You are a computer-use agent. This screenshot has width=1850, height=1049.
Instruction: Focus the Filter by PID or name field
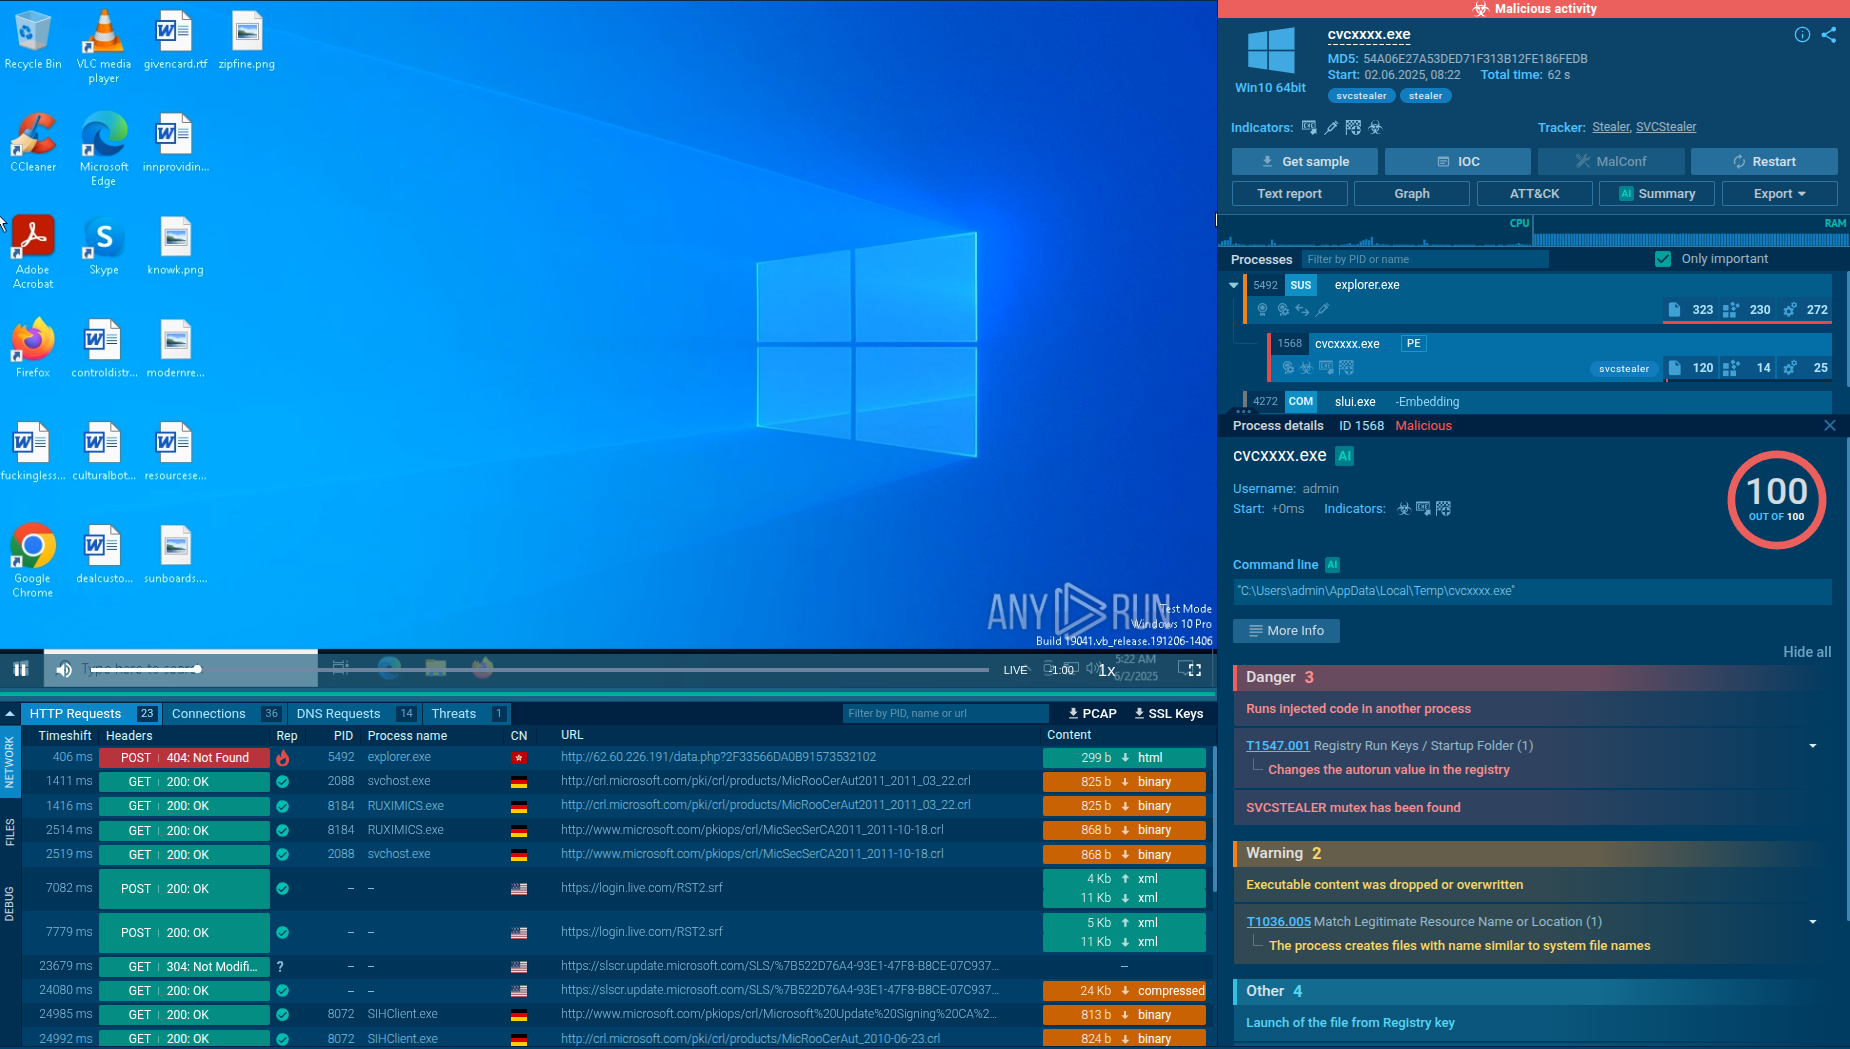tap(1425, 259)
